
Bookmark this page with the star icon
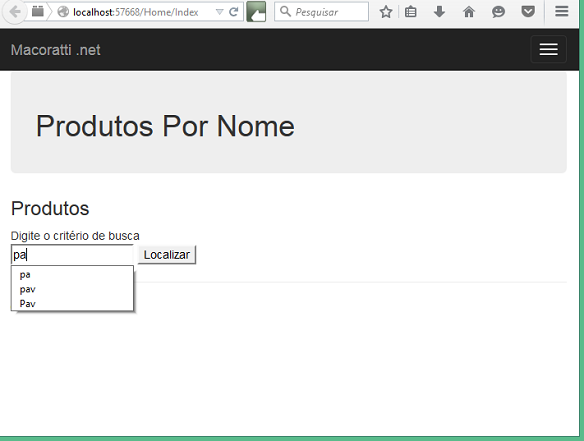[386, 12]
